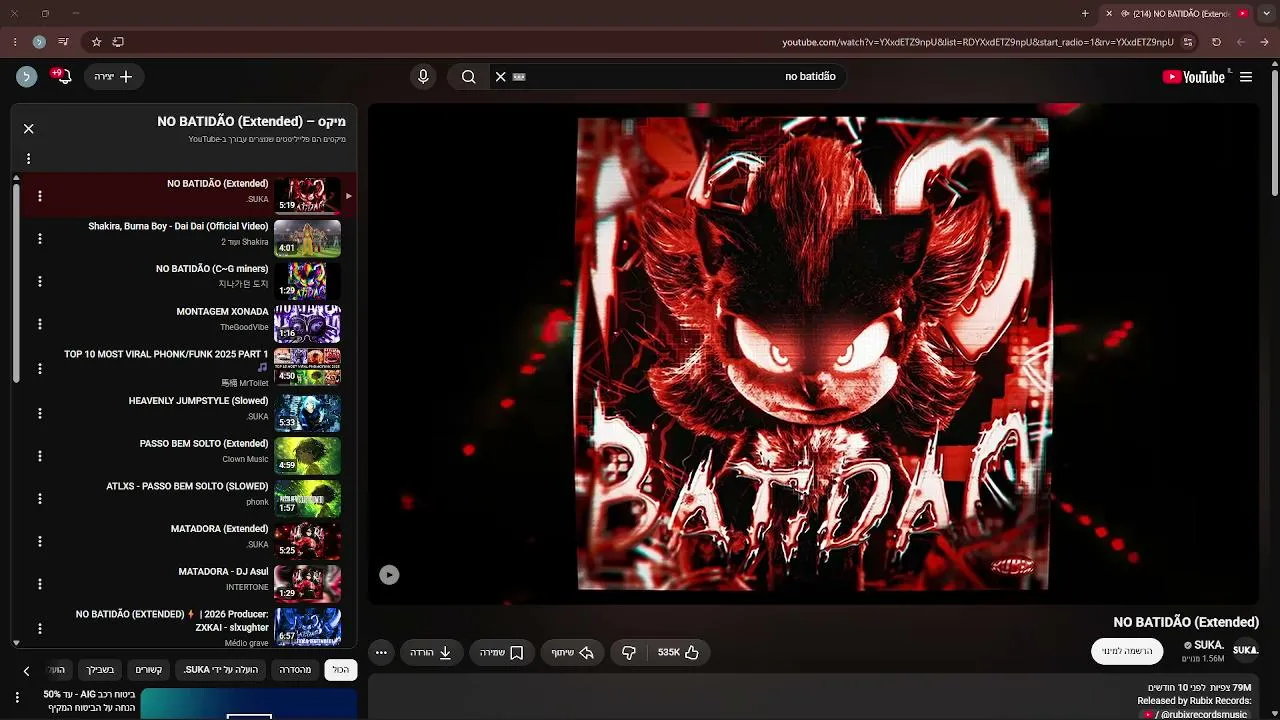Start voice search with the microphone icon
The height and width of the screenshot is (720, 1280).
click(423, 77)
